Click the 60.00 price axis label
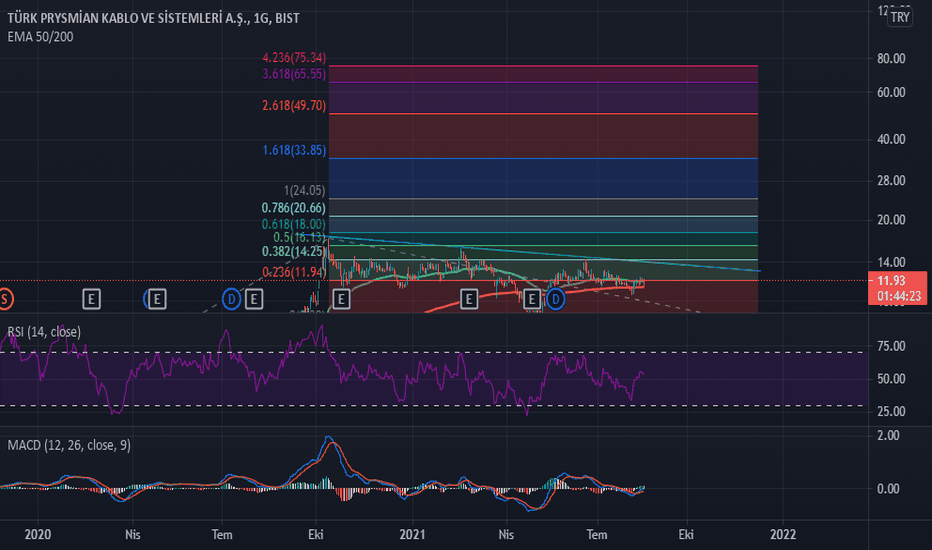Viewport: 932px width, 550px height. coord(891,92)
